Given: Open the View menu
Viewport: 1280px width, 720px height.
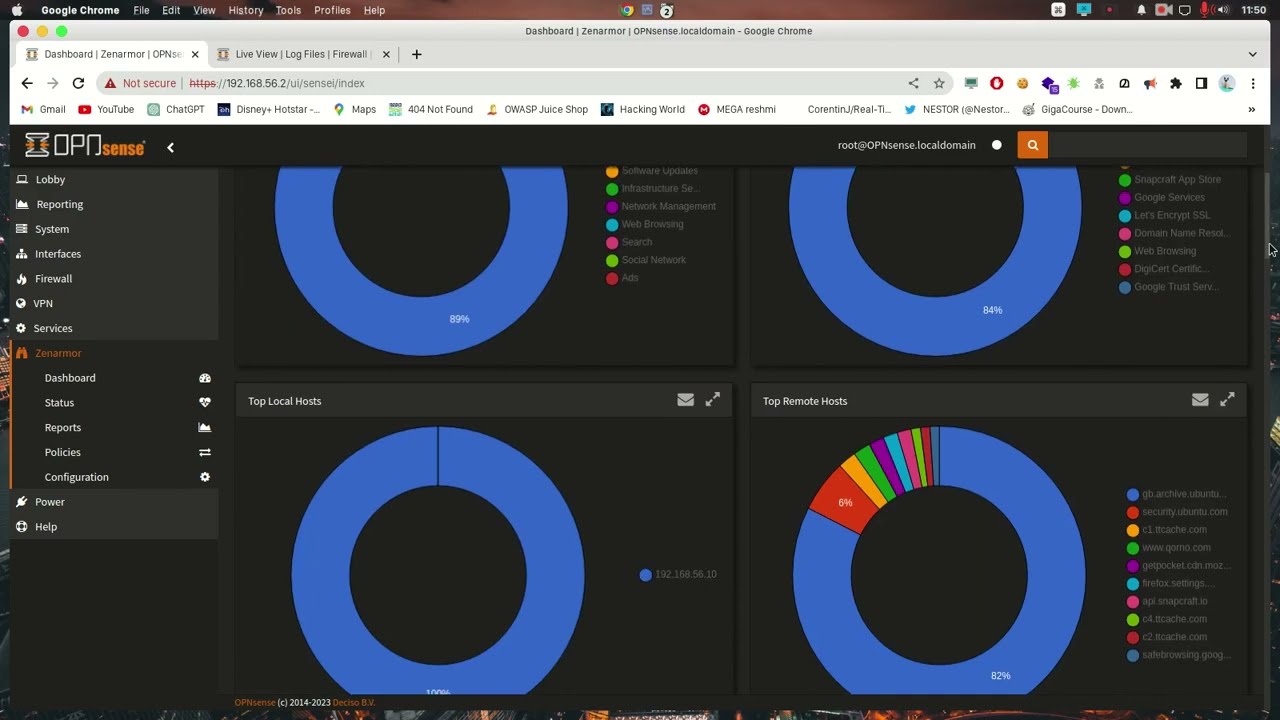Looking at the screenshot, I should click(x=204, y=10).
